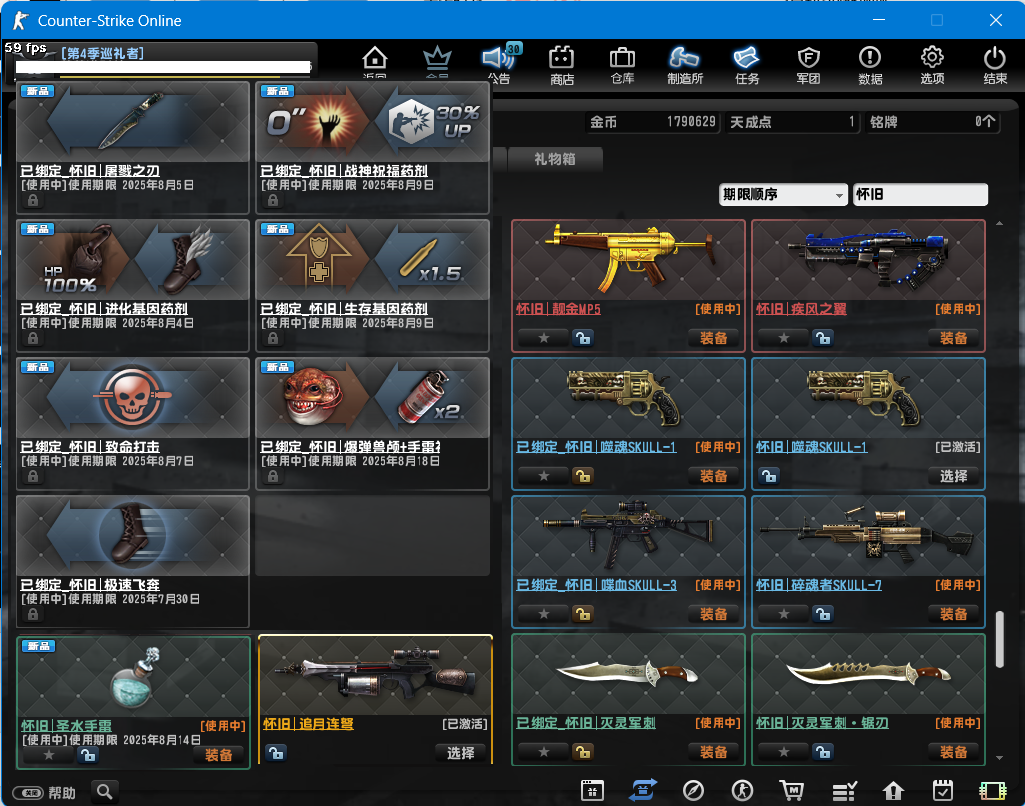This screenshot has height=806, width=1025.
Task: Select the 怀旧|追月连弩 crossbow thumbnail
Action: 375,675
